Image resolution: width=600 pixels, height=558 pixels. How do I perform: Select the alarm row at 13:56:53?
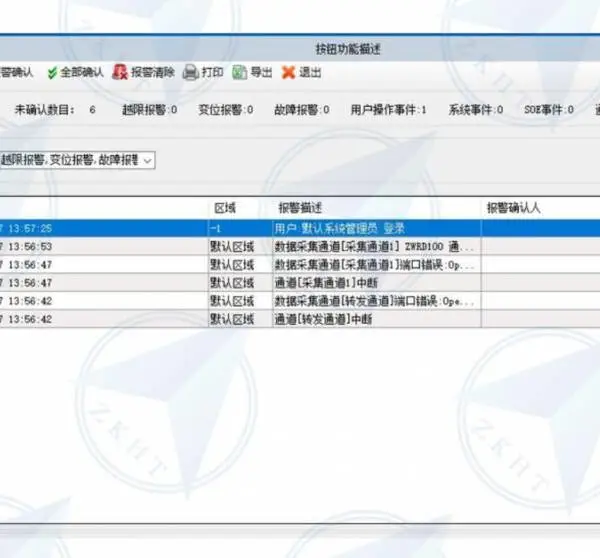tap(300, 246)
